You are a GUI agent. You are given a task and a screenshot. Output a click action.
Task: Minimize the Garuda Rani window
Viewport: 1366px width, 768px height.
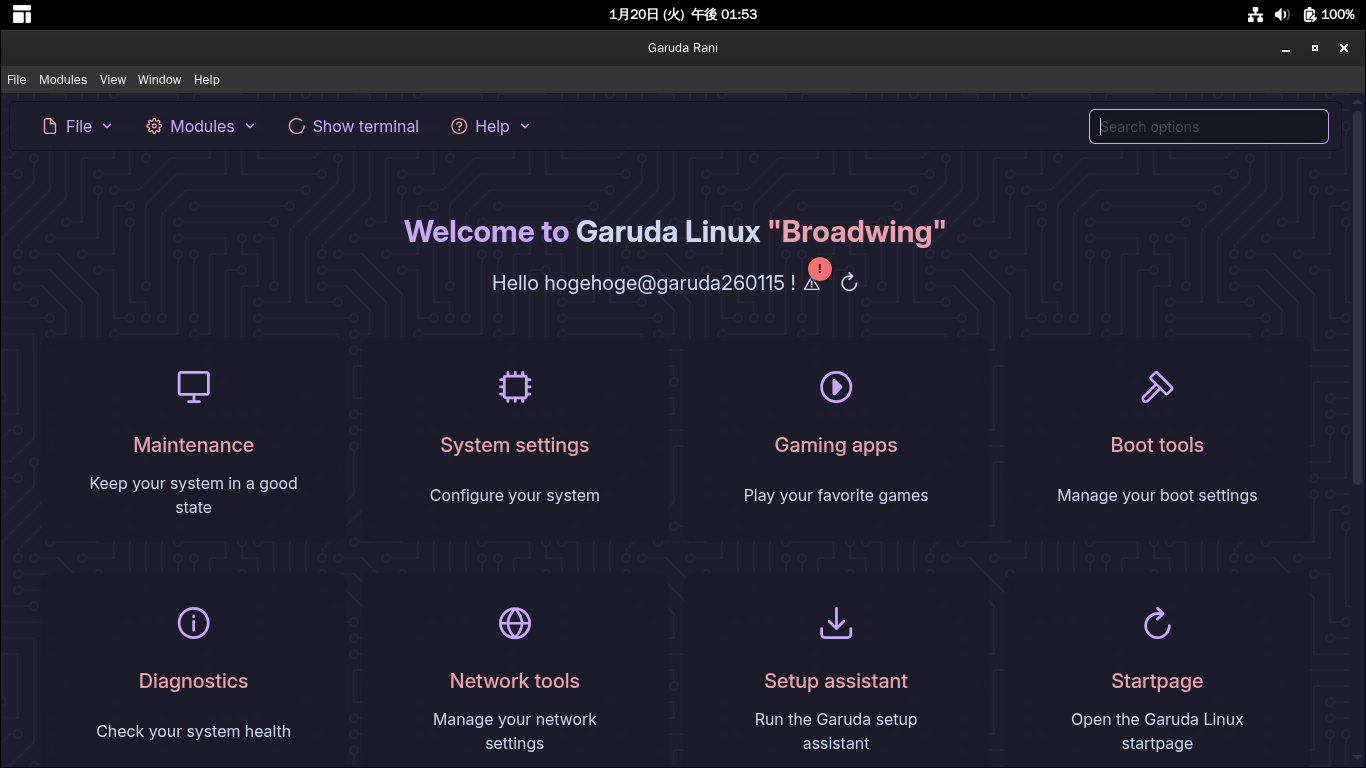(1286, 48)
